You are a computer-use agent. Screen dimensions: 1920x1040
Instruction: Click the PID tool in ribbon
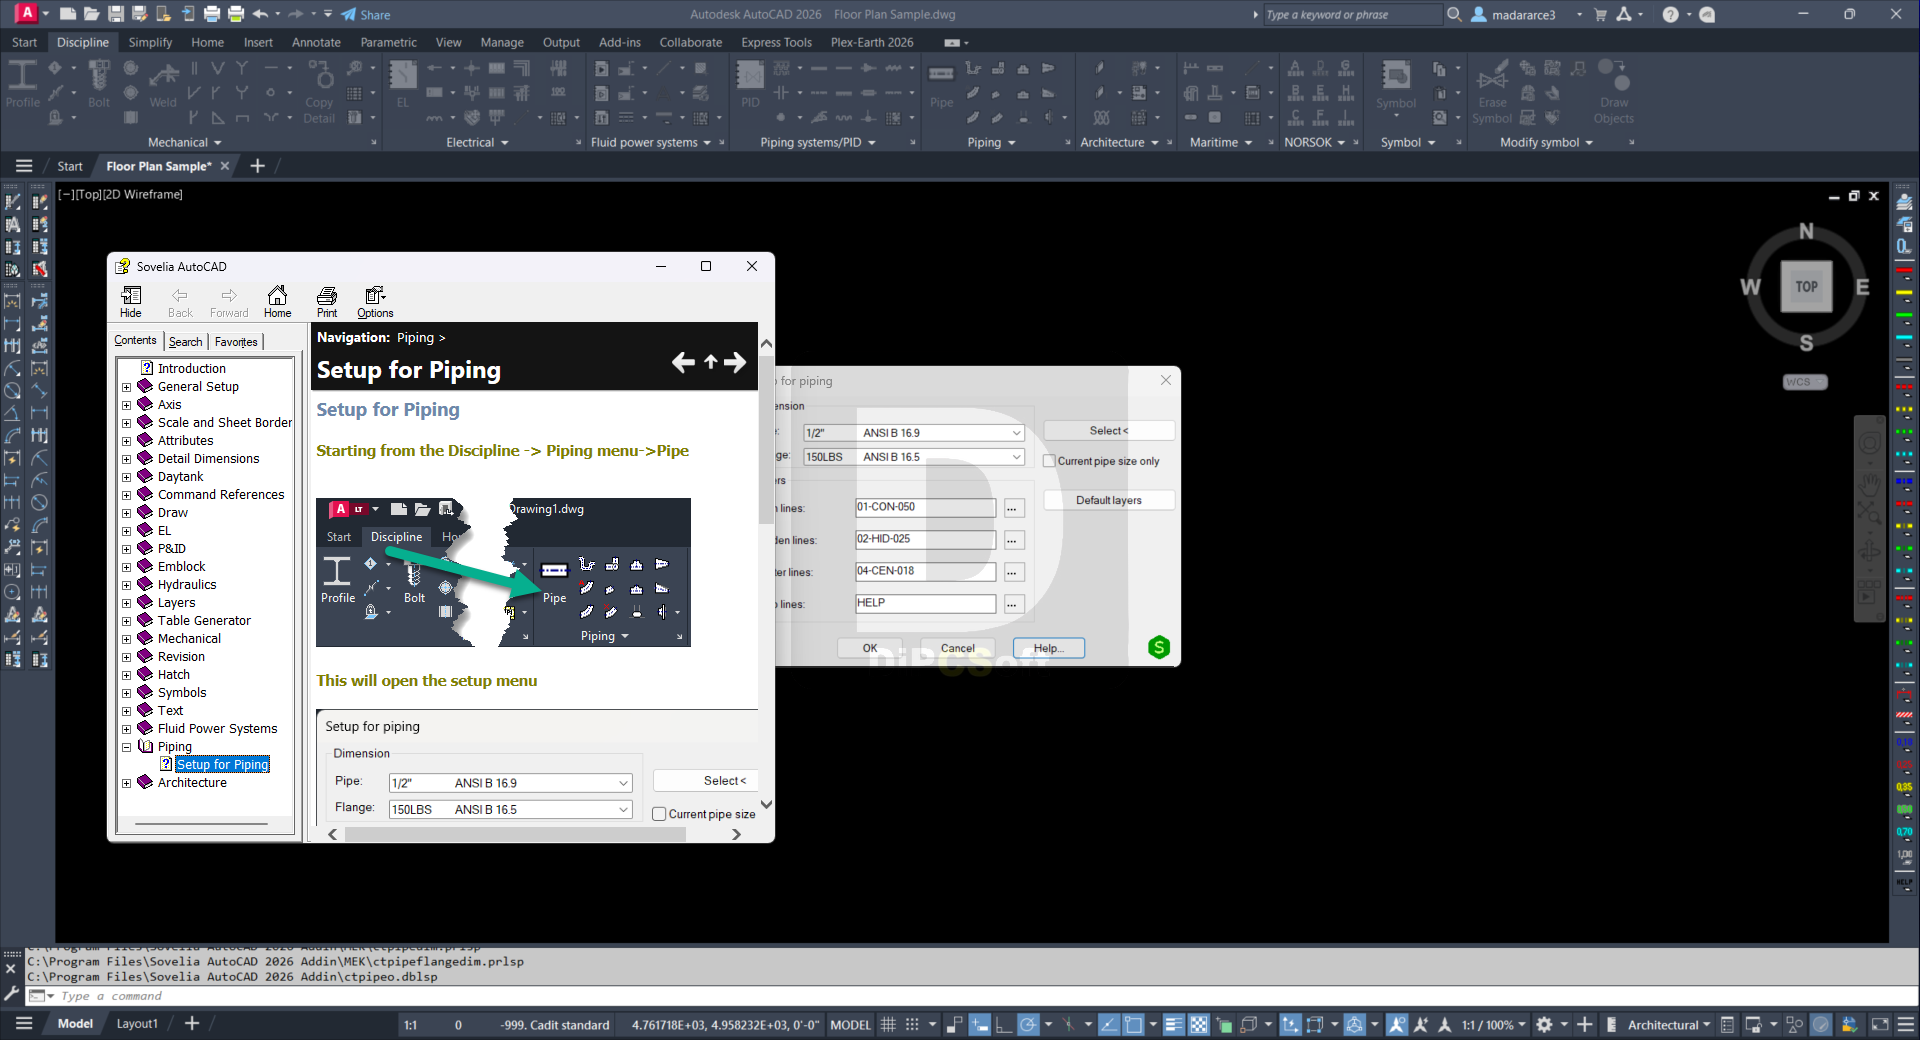pos(750,84)
